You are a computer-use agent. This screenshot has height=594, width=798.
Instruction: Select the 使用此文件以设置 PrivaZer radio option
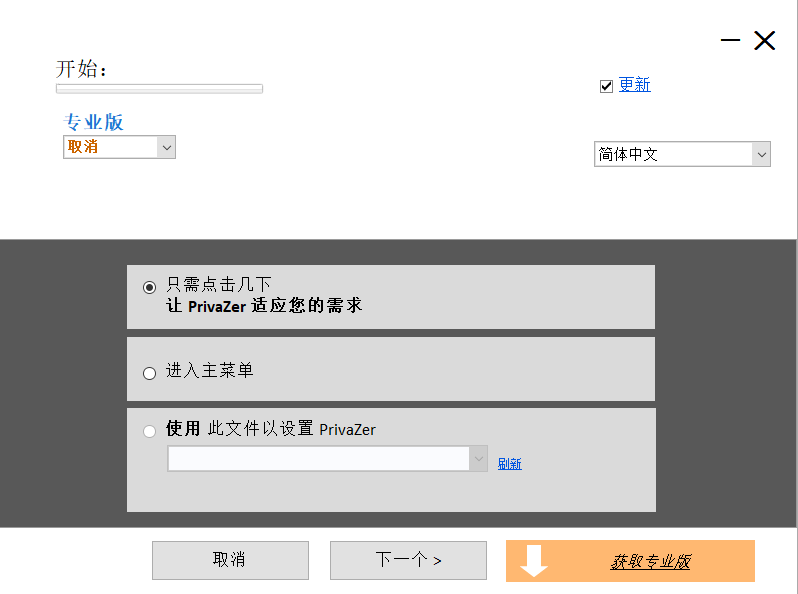149,432
